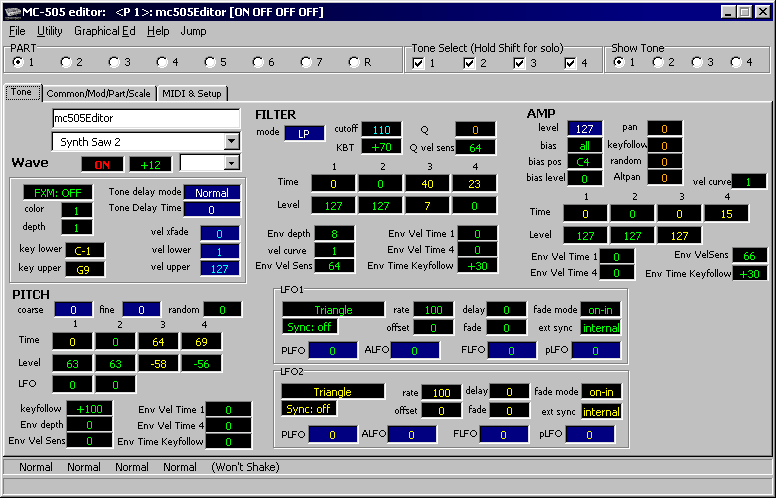Open the empty Wave dropdown beside +12
Screen dimensions: 776x498
(x=232, y=163)
